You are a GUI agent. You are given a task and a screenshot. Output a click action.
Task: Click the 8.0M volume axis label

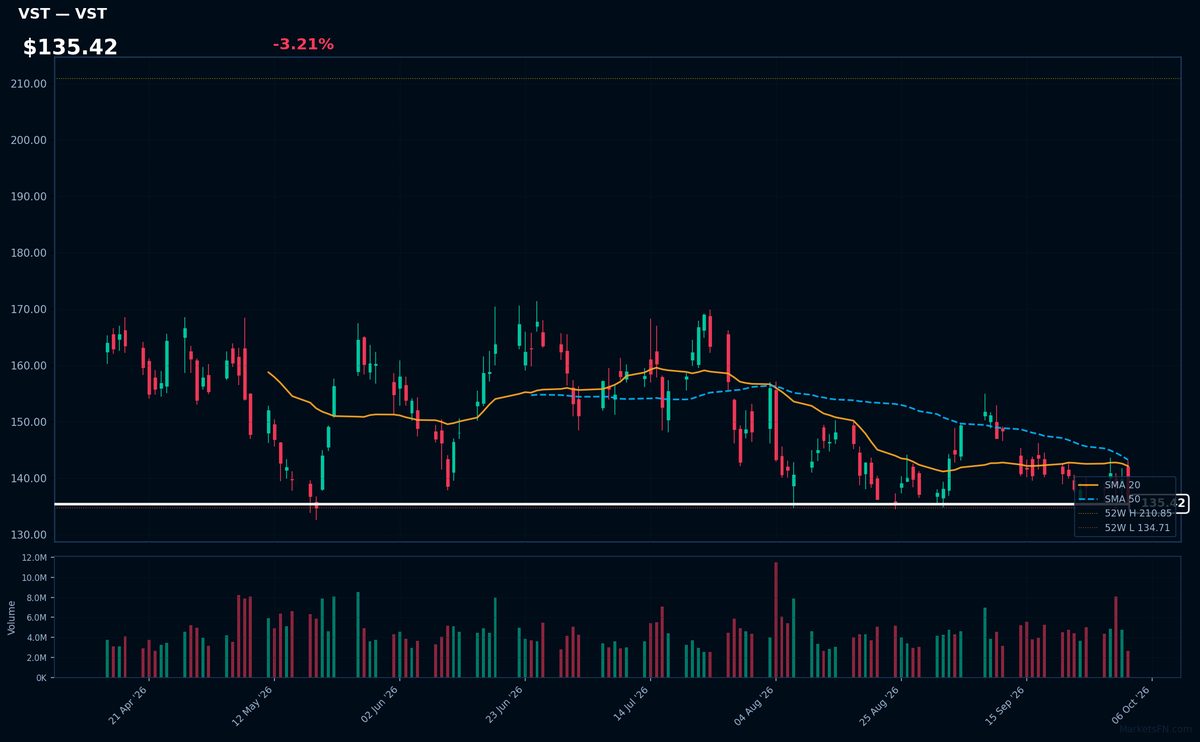tap(35, 598)
